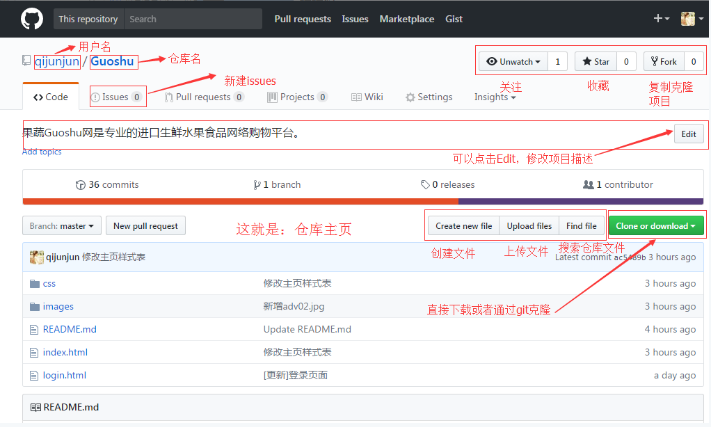711x427 pixels.
Task: Open the Settings tab
Action: (x=429, y=97)
